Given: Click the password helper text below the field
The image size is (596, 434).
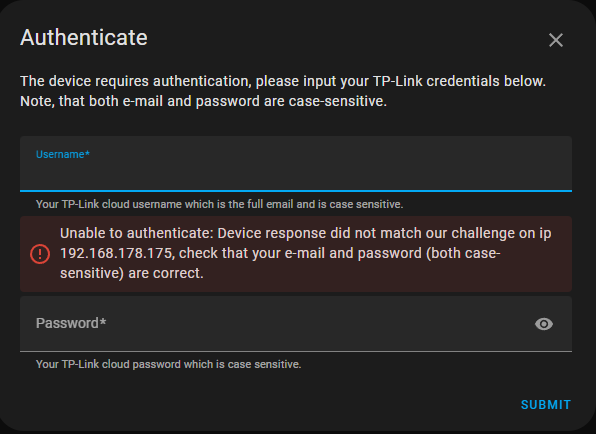Looking at the screenshot, I should click(x=168, y=364).
